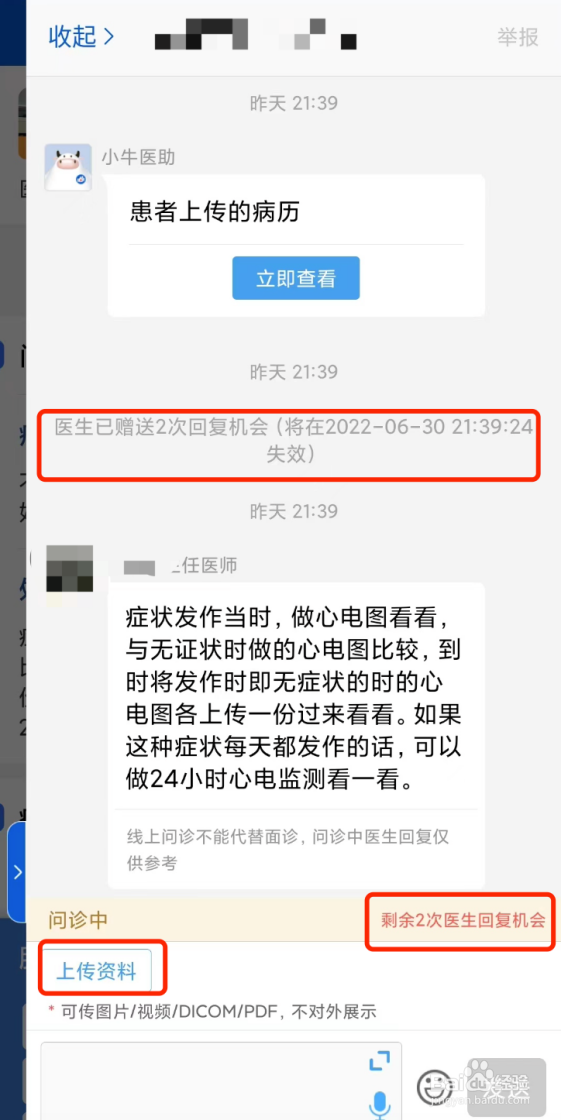The image size is (561, 1120).
Task: Expand the message box with fullscreen icon
Action: point(380,1061)
